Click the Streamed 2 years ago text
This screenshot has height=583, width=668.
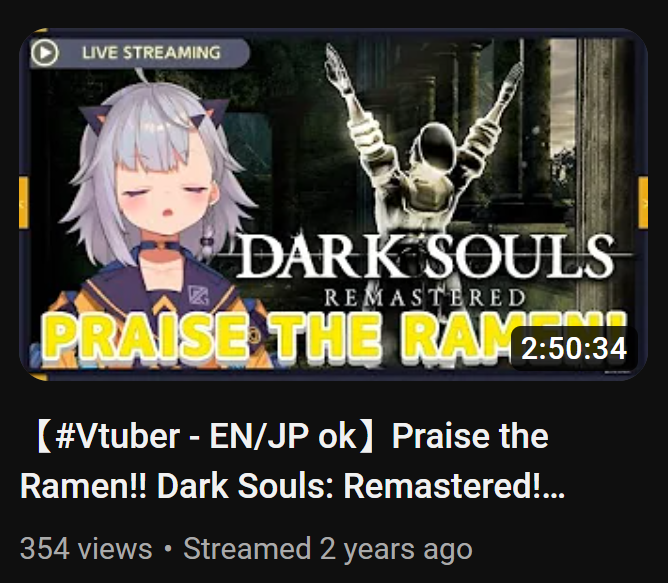328,548
